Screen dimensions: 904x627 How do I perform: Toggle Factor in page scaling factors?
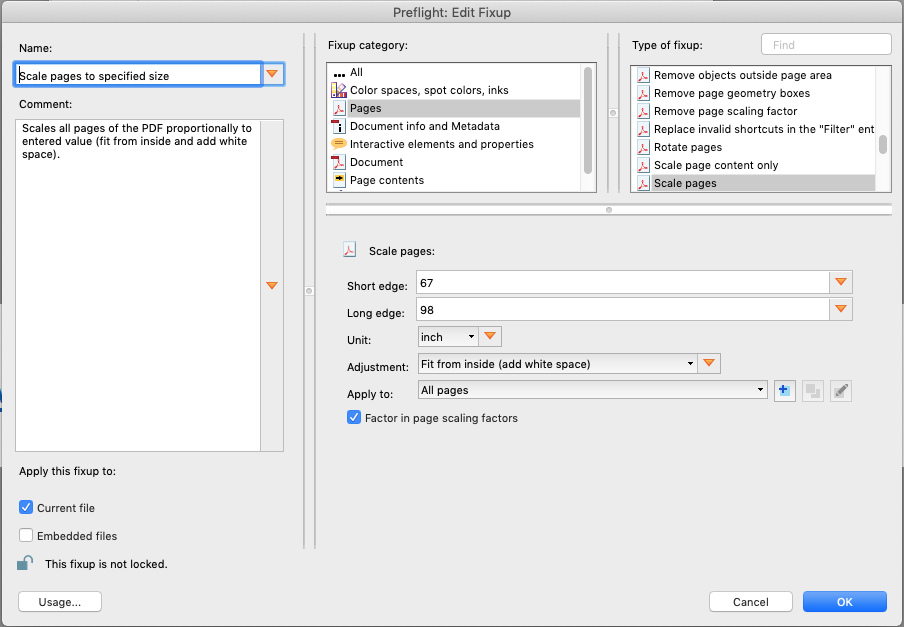(354, 418)
